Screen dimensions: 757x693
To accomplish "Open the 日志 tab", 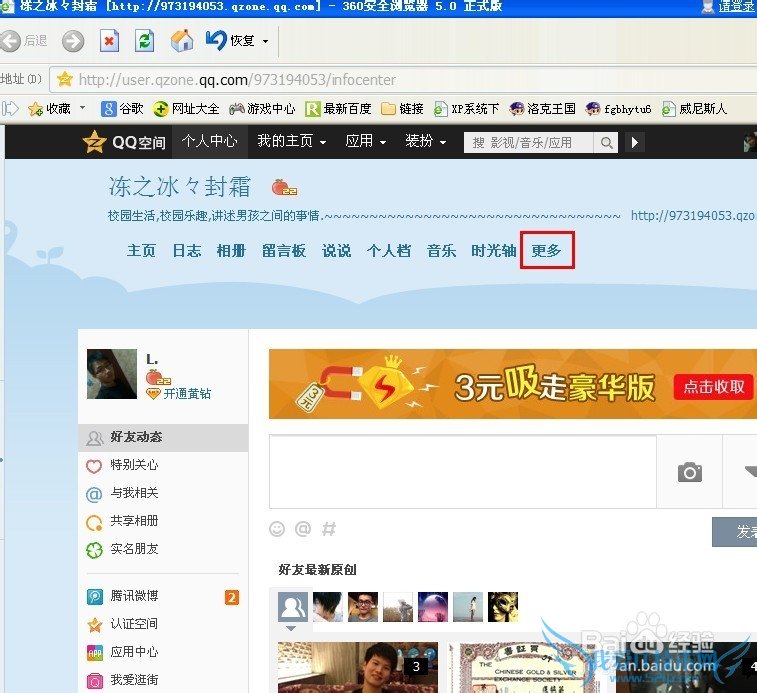I will point(187,250).
